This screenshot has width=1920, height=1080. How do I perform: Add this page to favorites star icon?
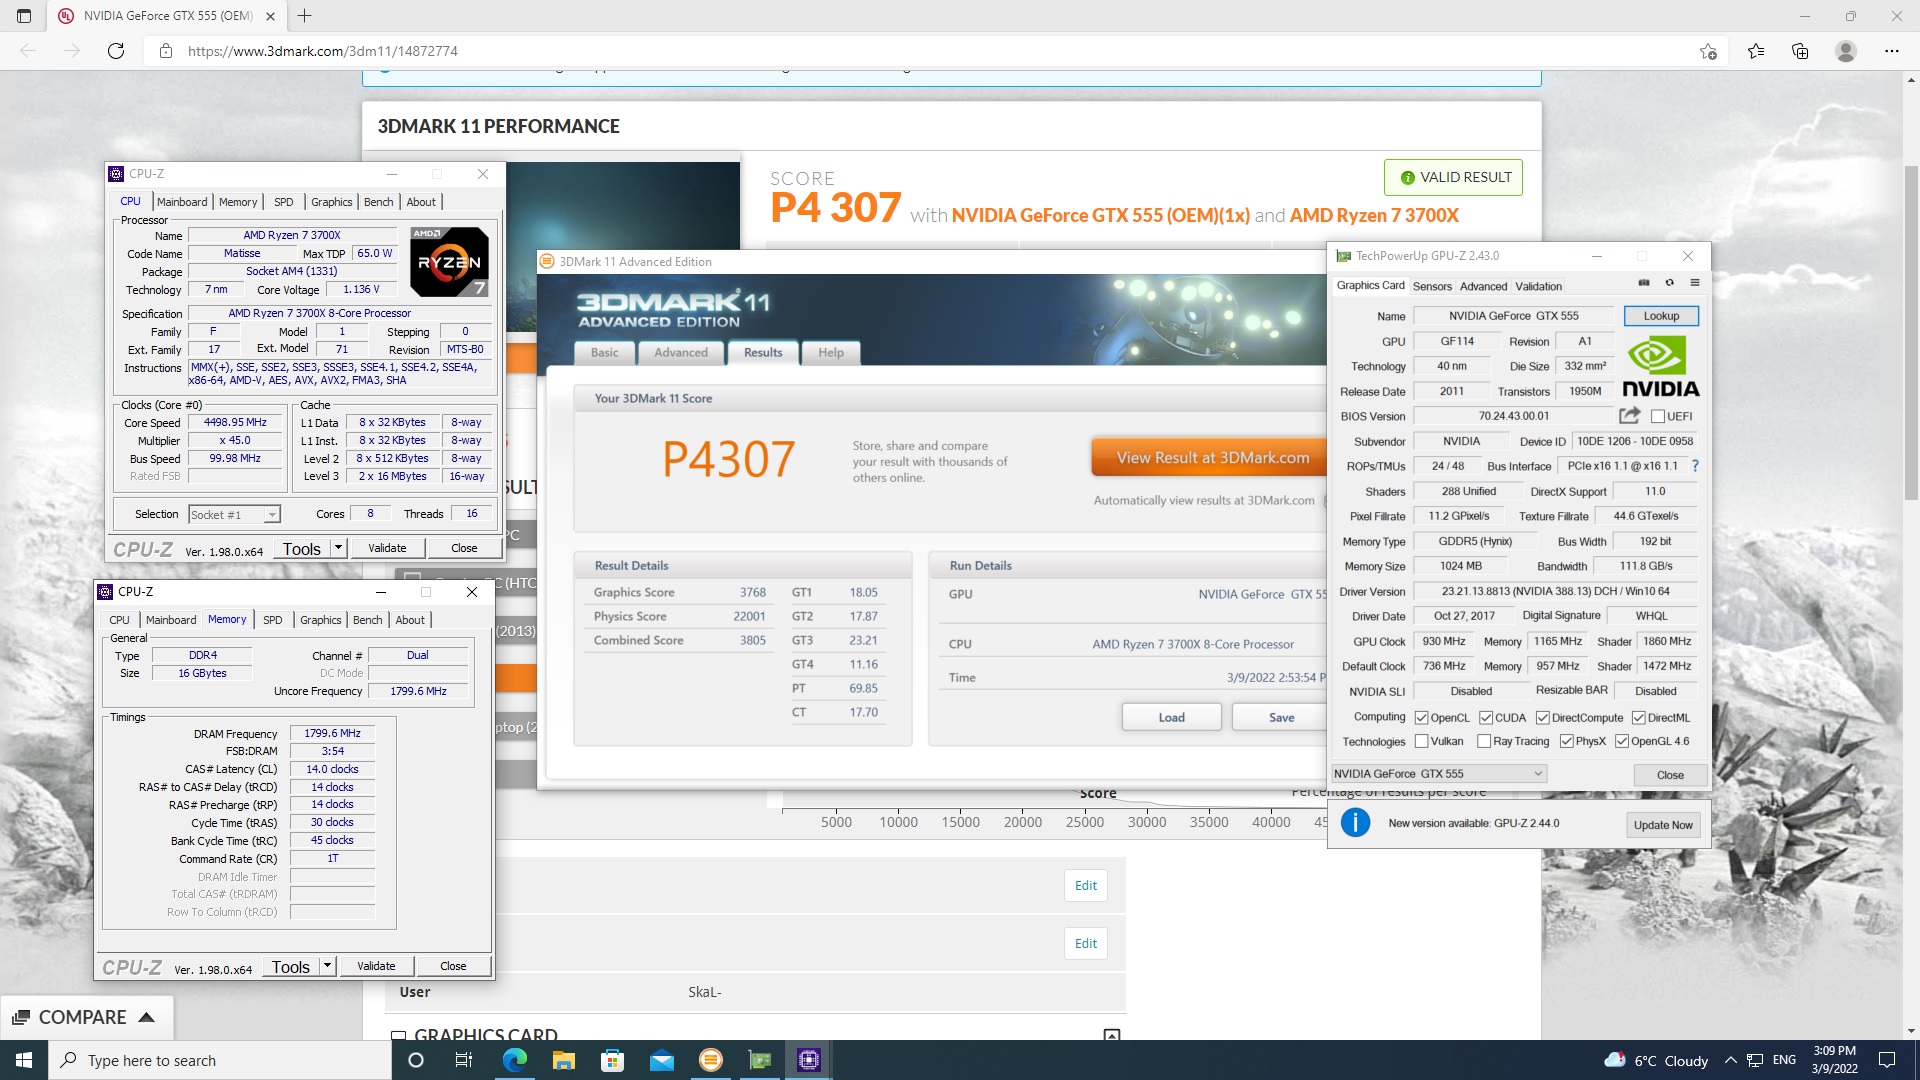tap(1708, 51)
